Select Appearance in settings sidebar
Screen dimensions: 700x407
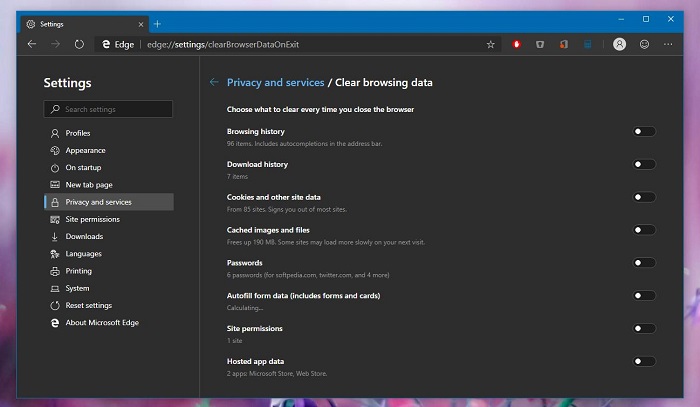(x=85, y=150)
